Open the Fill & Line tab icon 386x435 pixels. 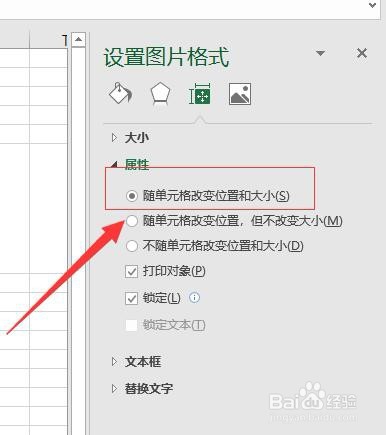[x=120, y=94]
